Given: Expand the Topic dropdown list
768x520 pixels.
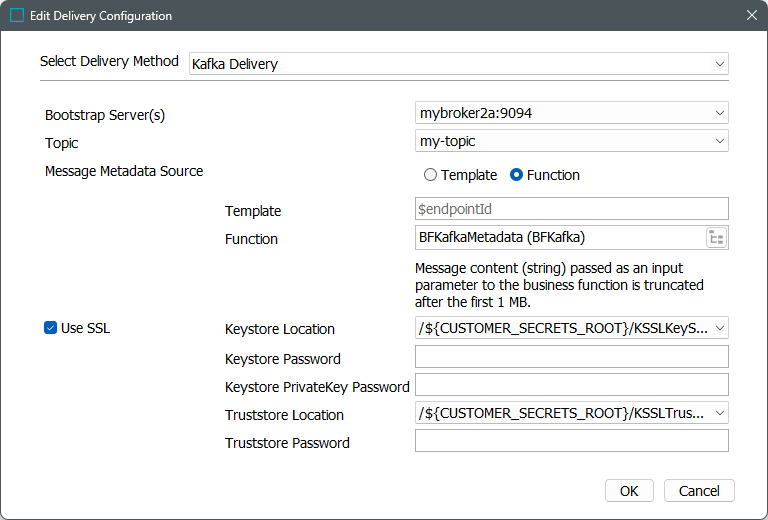Looking at the screenshot, I should pos(720,142).
